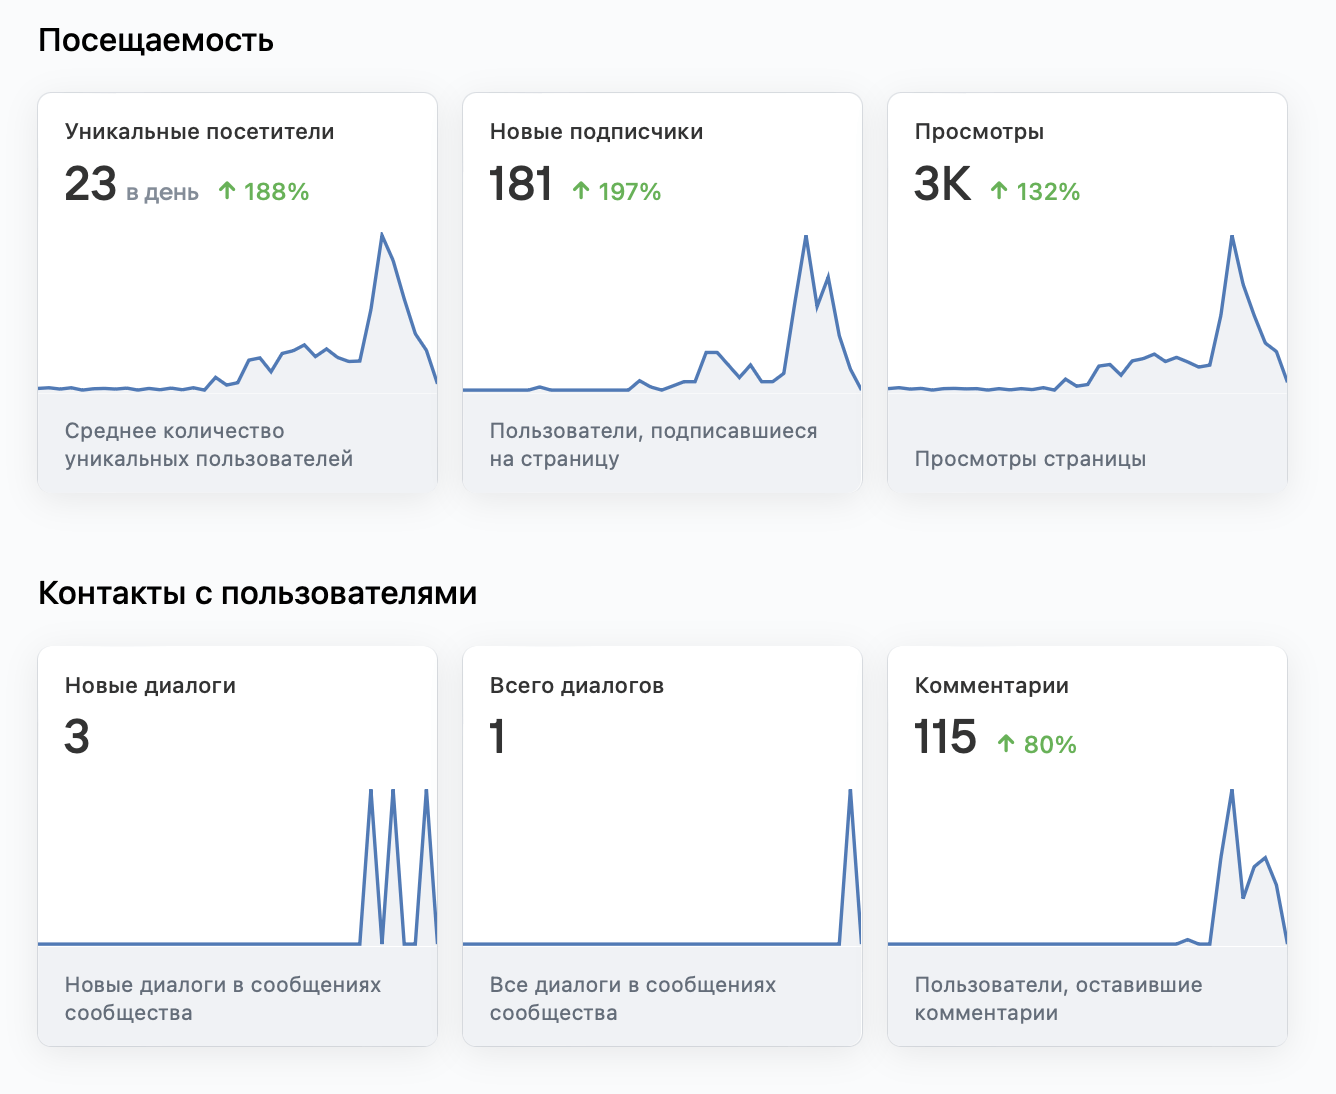The image size is (1336, 1094).
Task: Click the 115 comments count
Action: point(945,738)
